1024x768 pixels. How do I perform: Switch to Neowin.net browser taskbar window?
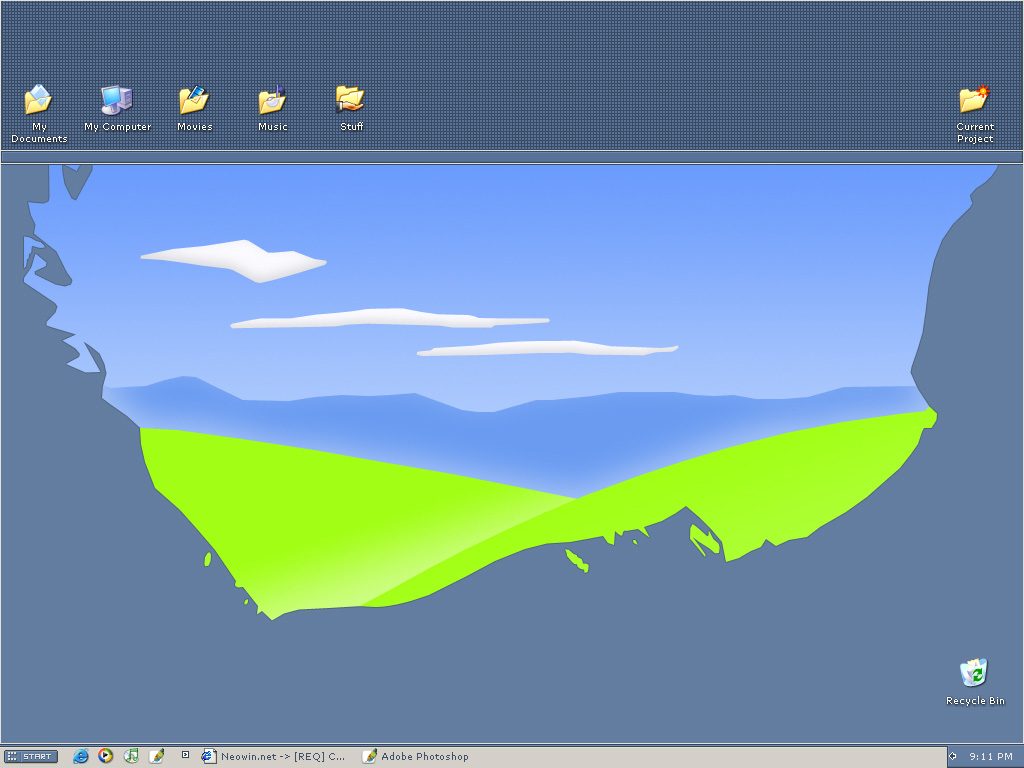[x=274, y=756]
